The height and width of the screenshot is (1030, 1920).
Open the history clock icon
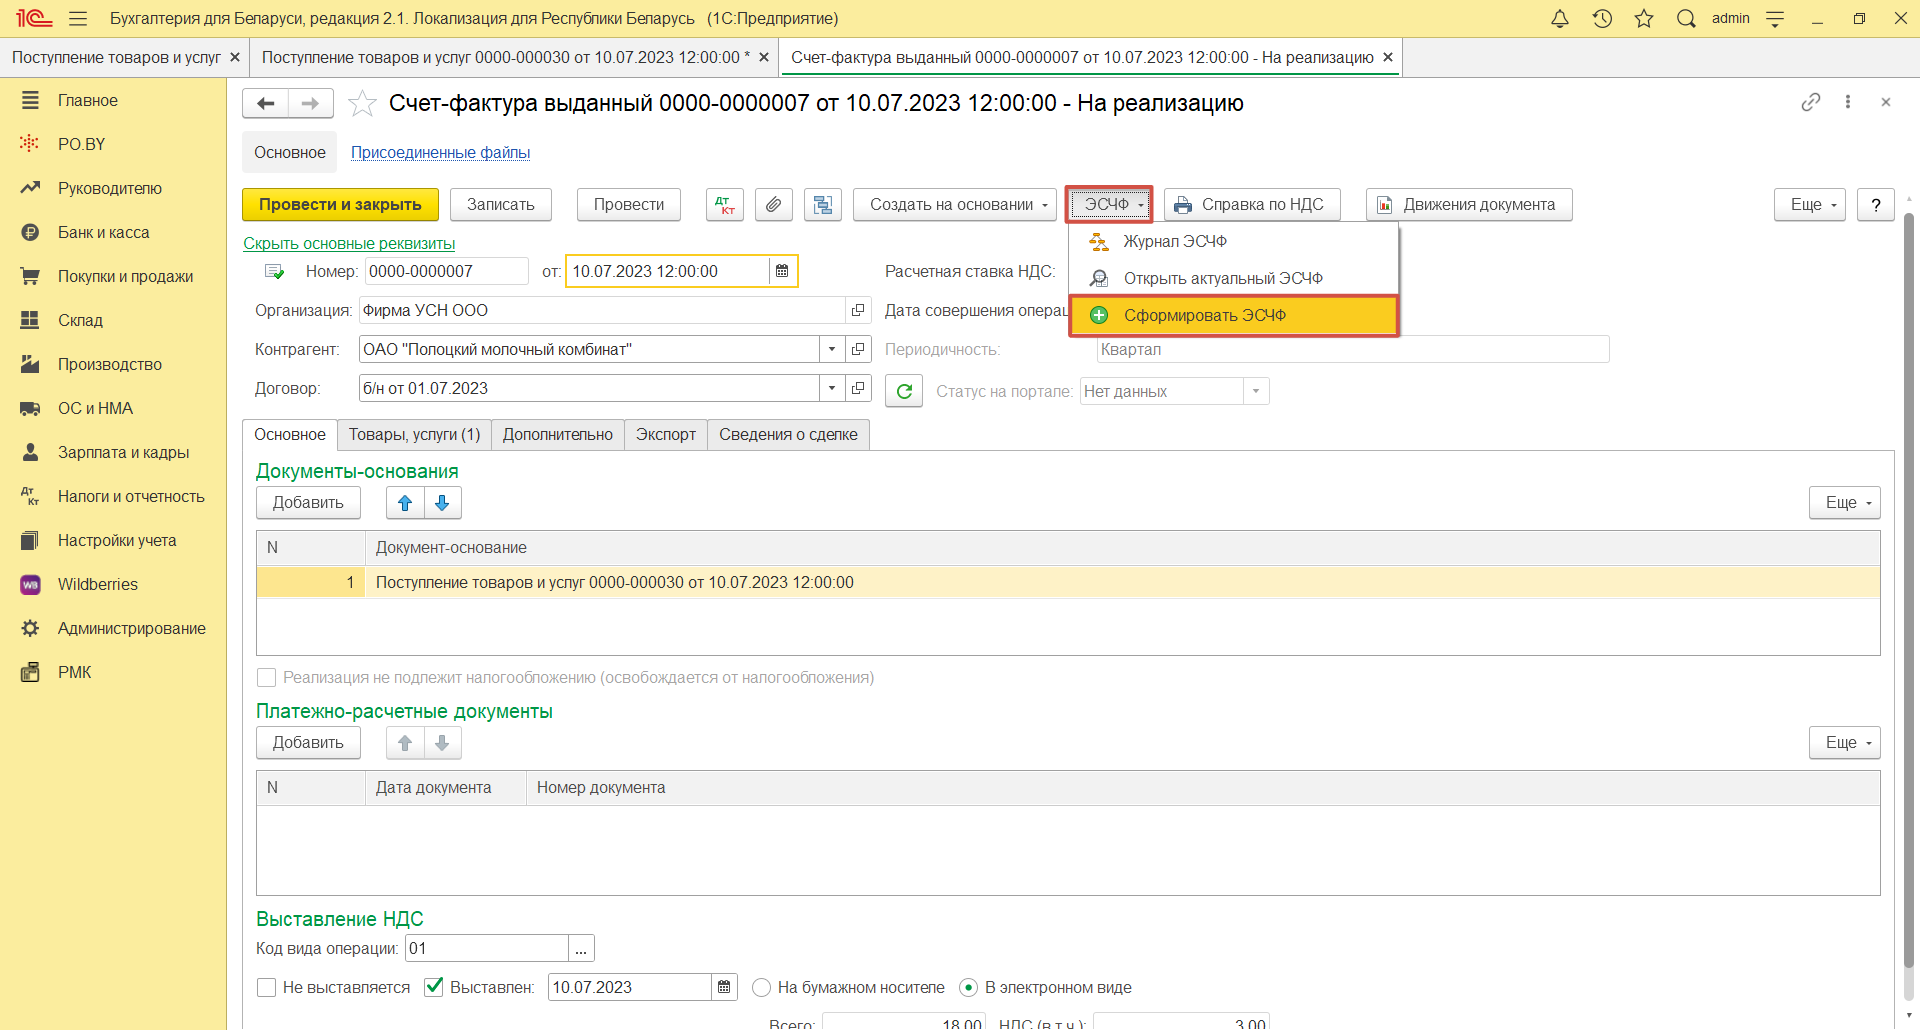click(1602, 19)
